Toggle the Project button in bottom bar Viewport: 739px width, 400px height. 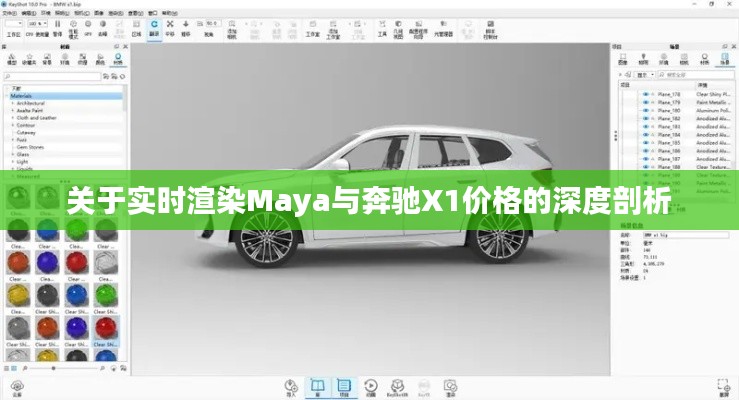pyautogui.click(x=344, y=387)
